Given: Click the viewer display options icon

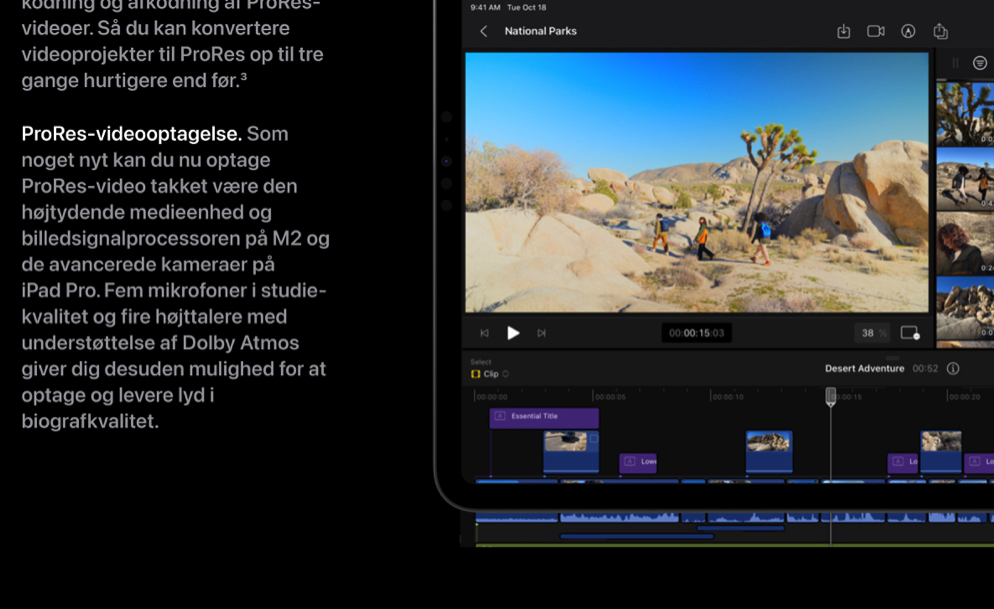Looking at the screenshot, I should pyautogui.click(x=909, y=333).
